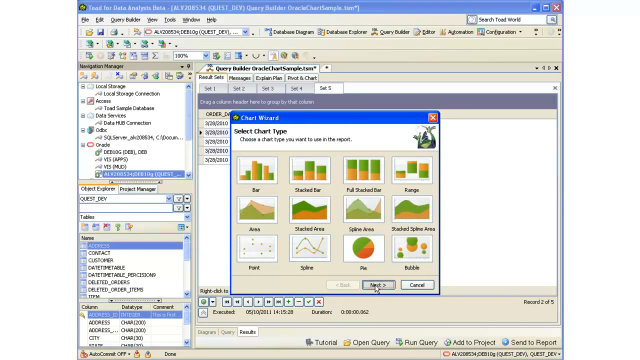
Task: Click the filter icon next to QUEST_DEV
Action: (178, 199)
